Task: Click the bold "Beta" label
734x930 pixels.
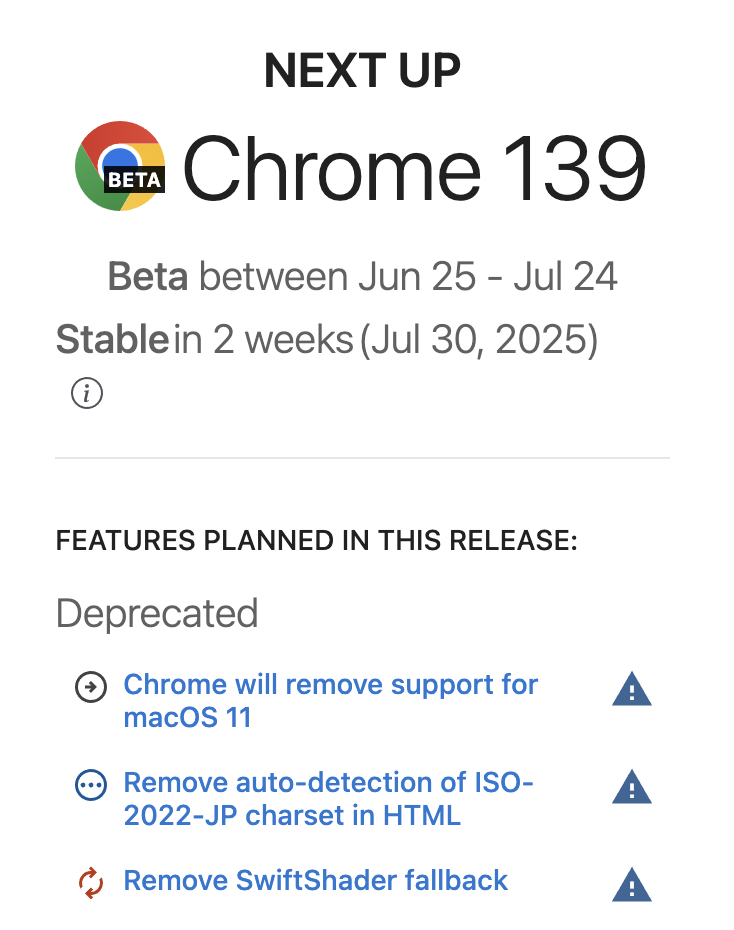Action: pos(148,277)
